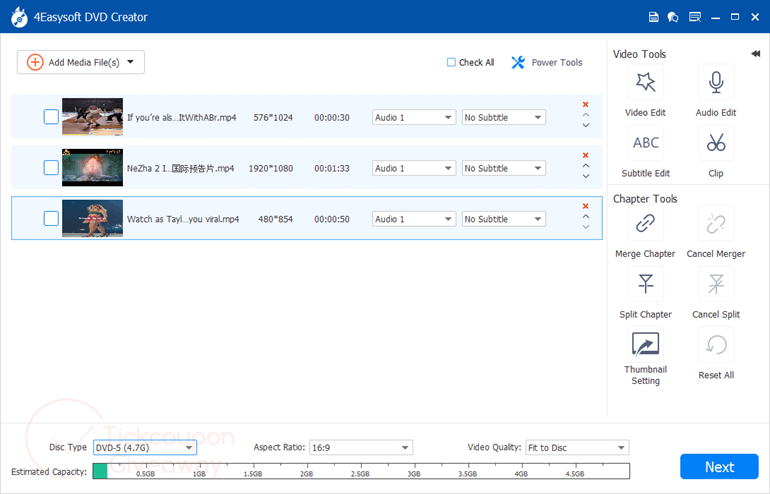Open Thumbnail Setting
Screen dimensions: 770x494
tap(645, 345)
